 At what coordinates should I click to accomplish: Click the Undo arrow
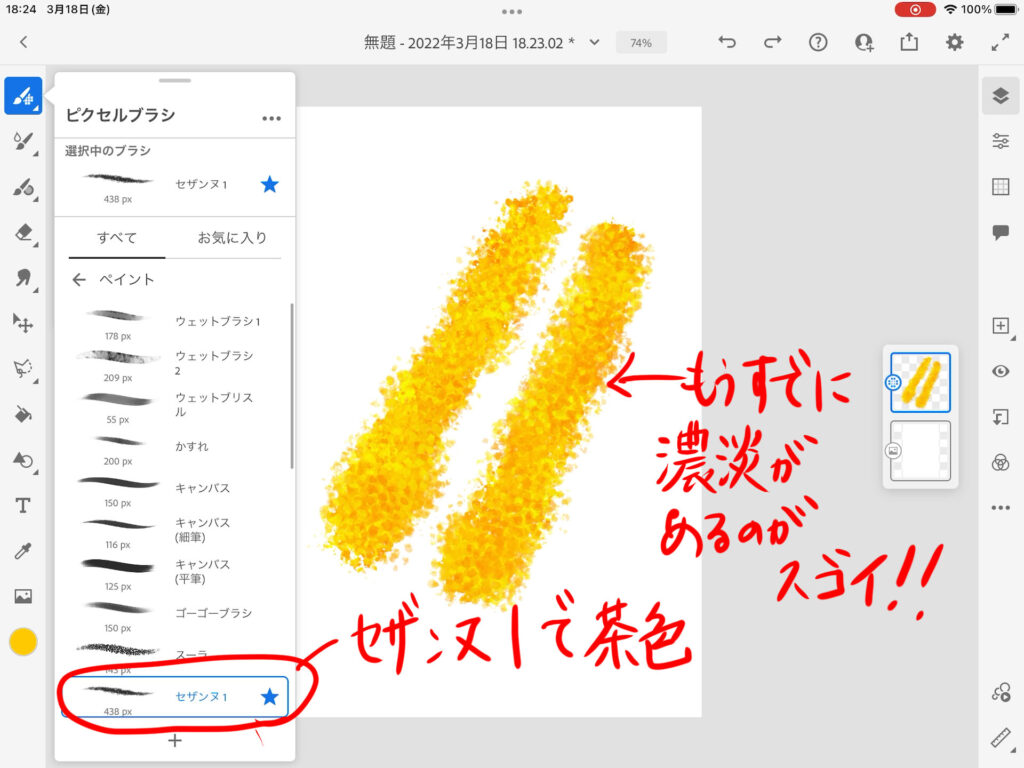coord(727,42)
